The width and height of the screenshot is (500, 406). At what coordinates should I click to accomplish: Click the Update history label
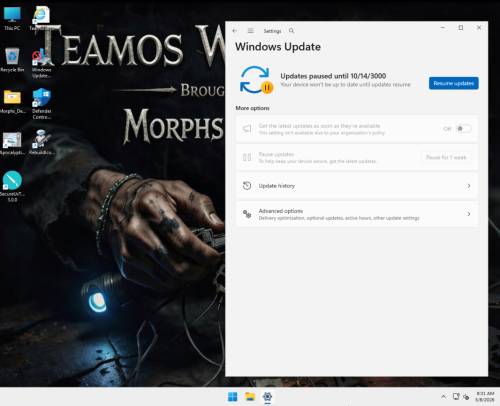click(277, 186)
